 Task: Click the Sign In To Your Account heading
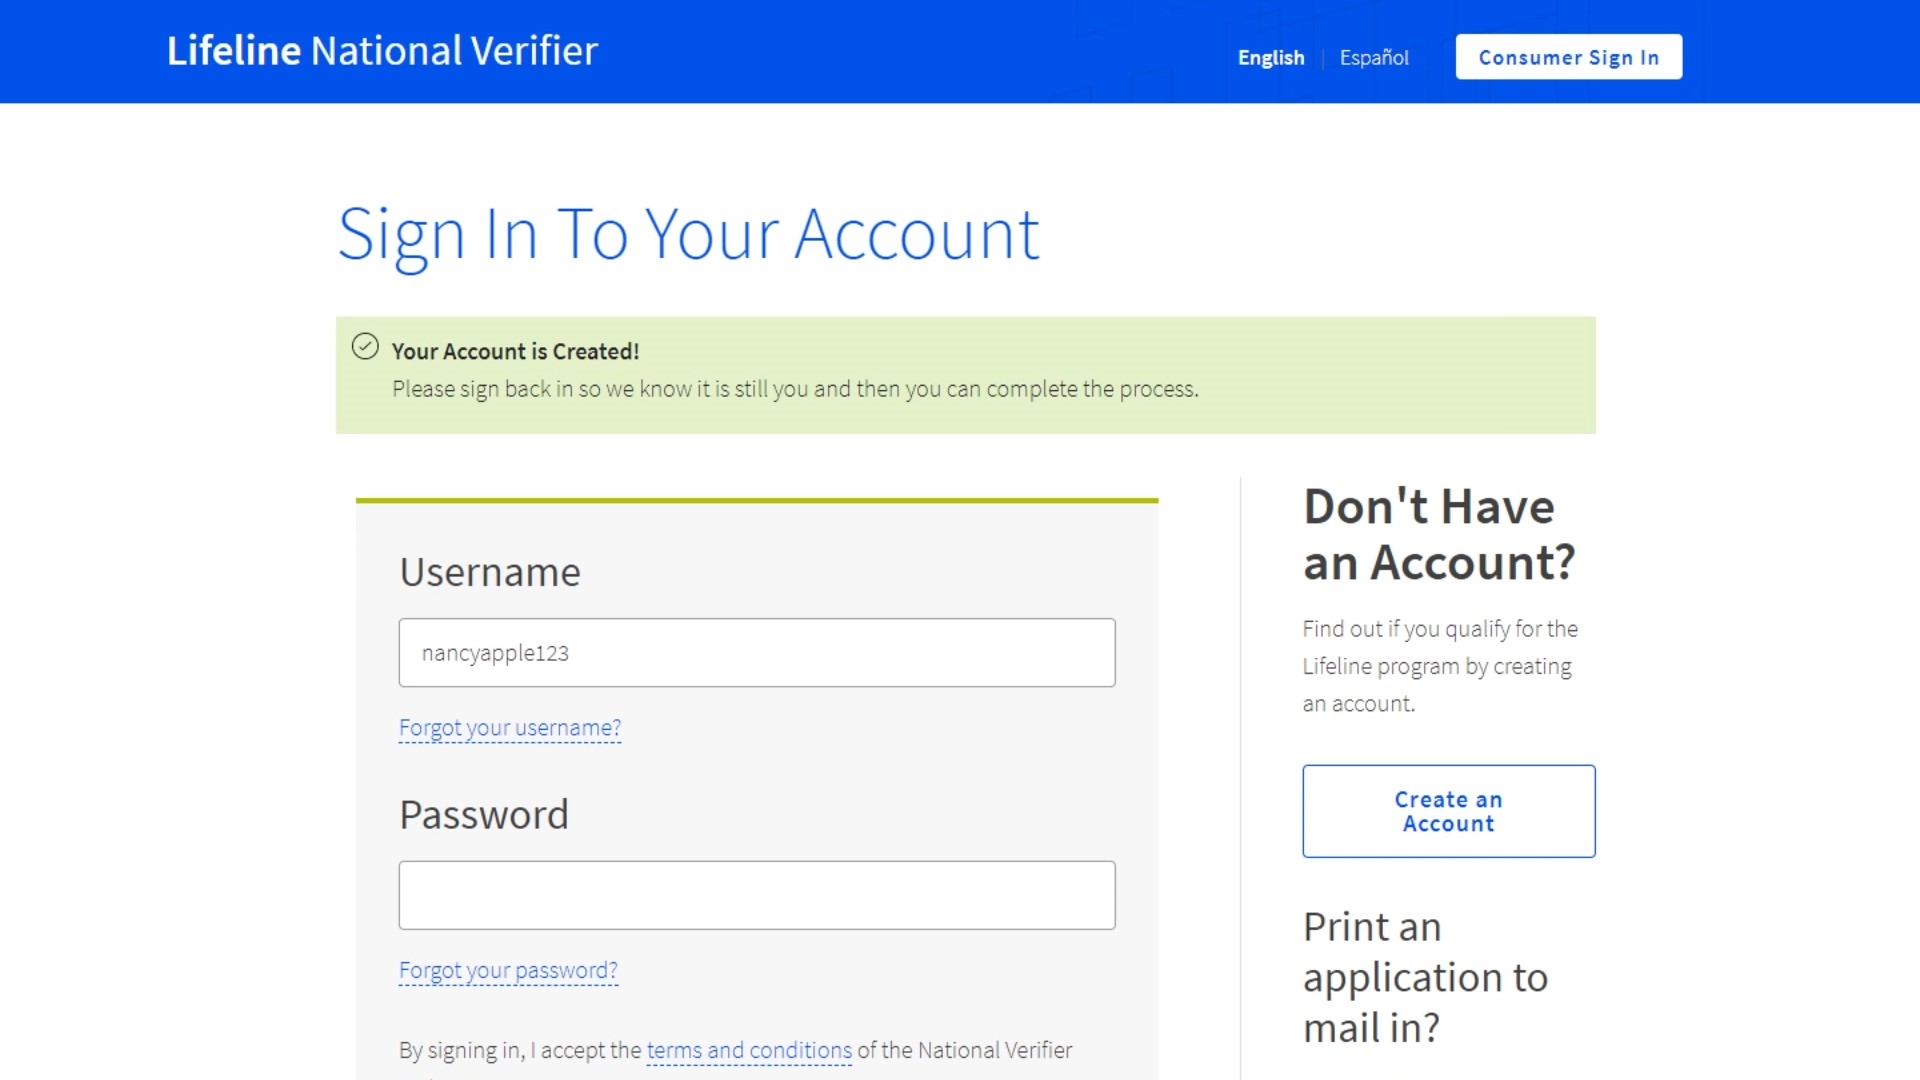click(x=688, y=236)
